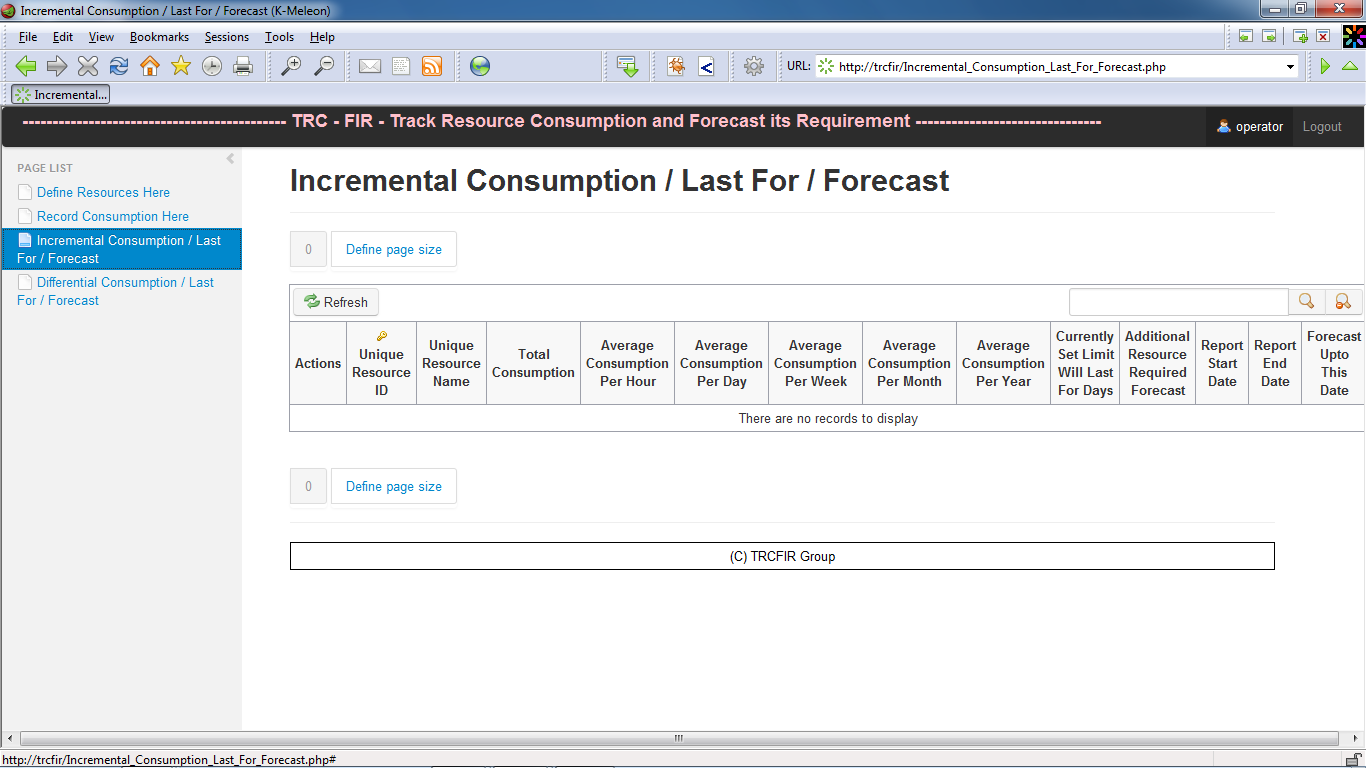Open bookmarks star icon
1366x768 pixels.
(181, 66)
